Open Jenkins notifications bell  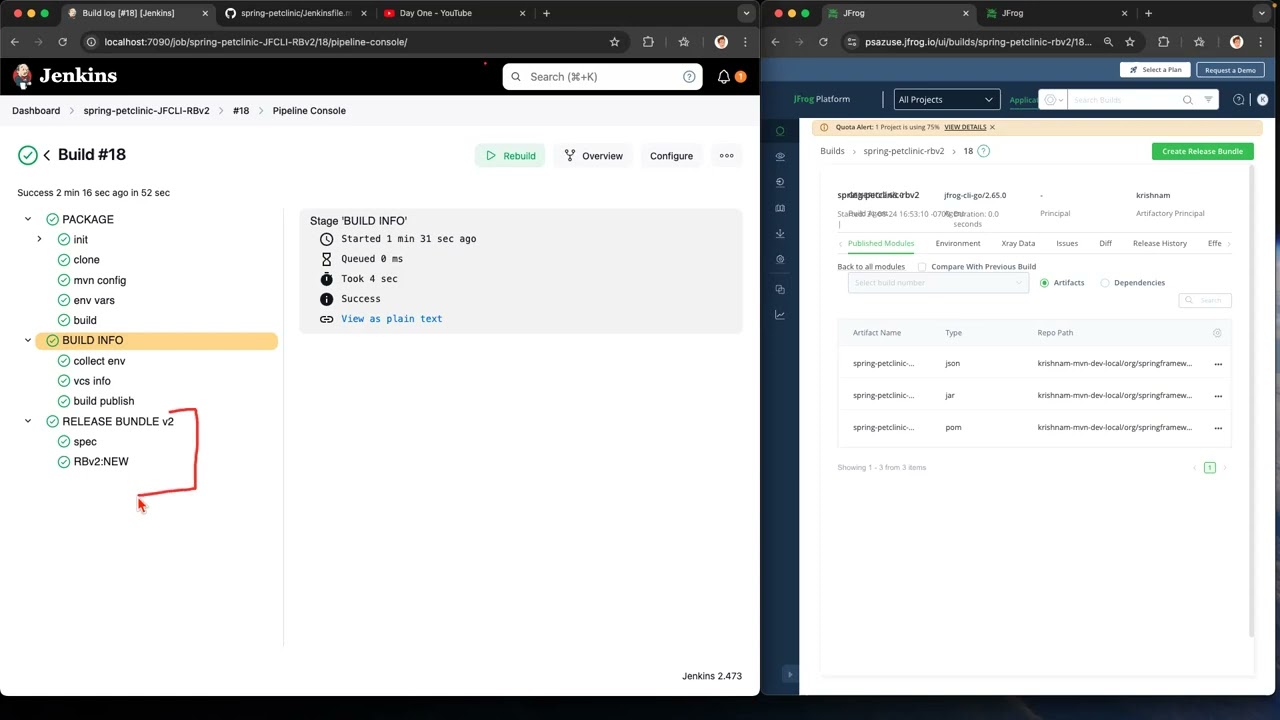click(724, 77)
